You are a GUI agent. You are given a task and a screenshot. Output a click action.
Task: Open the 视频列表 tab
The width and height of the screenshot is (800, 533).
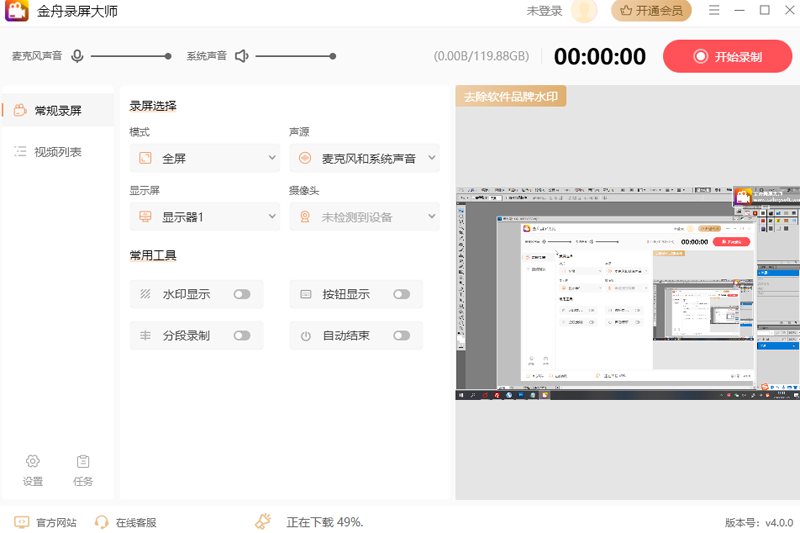pyautogui.click(x=58, y=152)
